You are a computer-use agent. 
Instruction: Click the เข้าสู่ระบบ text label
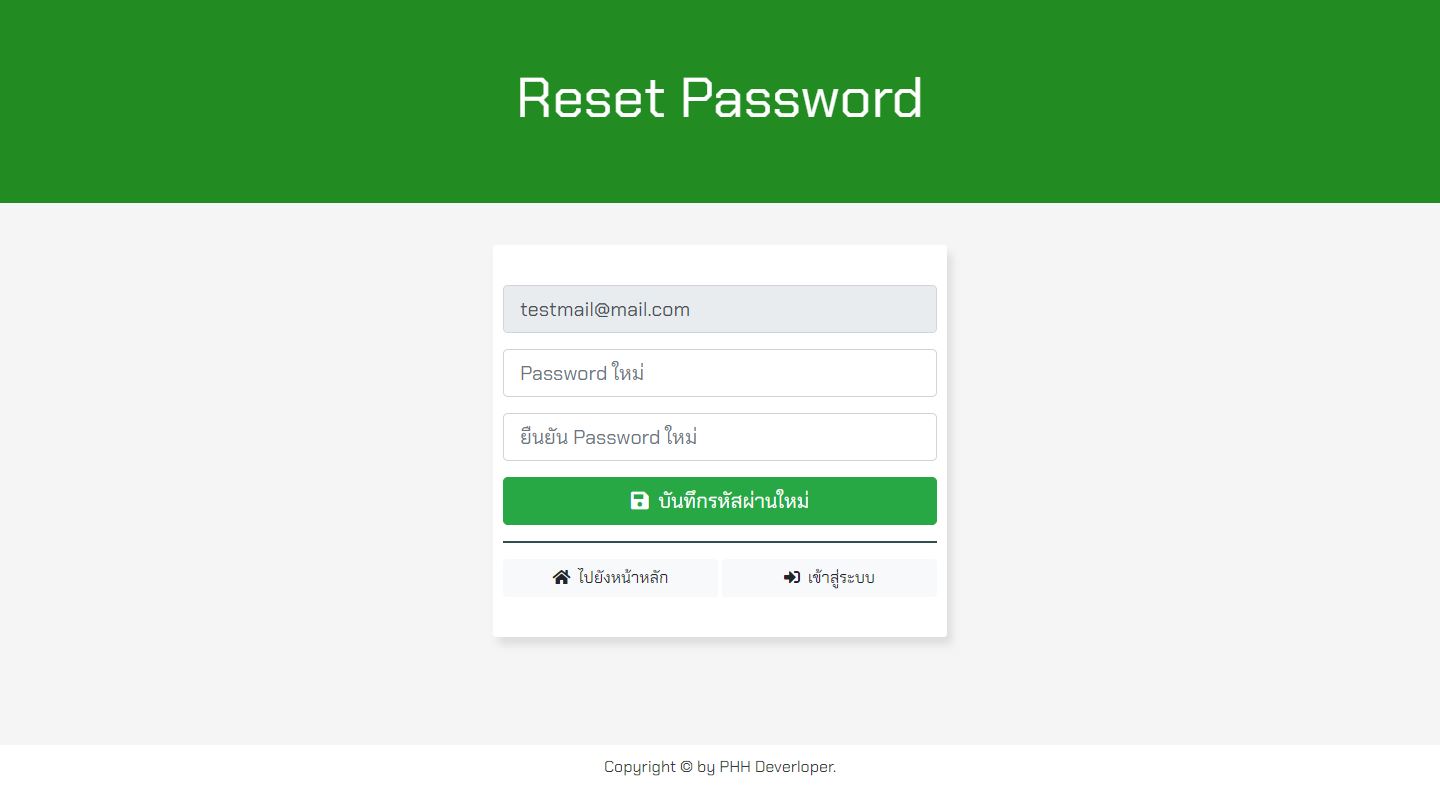(841, 578)
